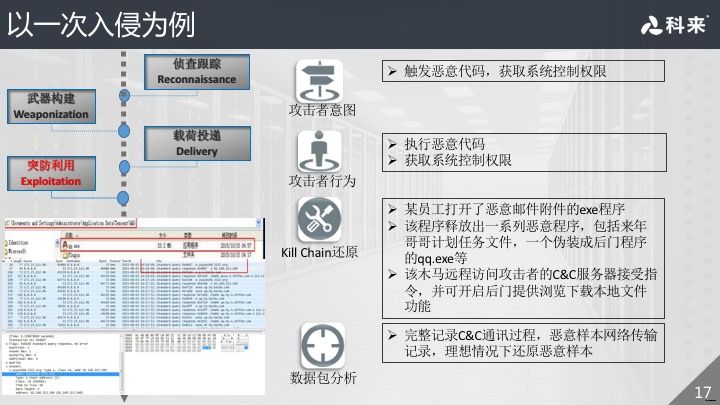Image resolution: width=720 pixels, height=405 pixels.
Task: Click the 攻击者行为 label
Action: [322, 181]
